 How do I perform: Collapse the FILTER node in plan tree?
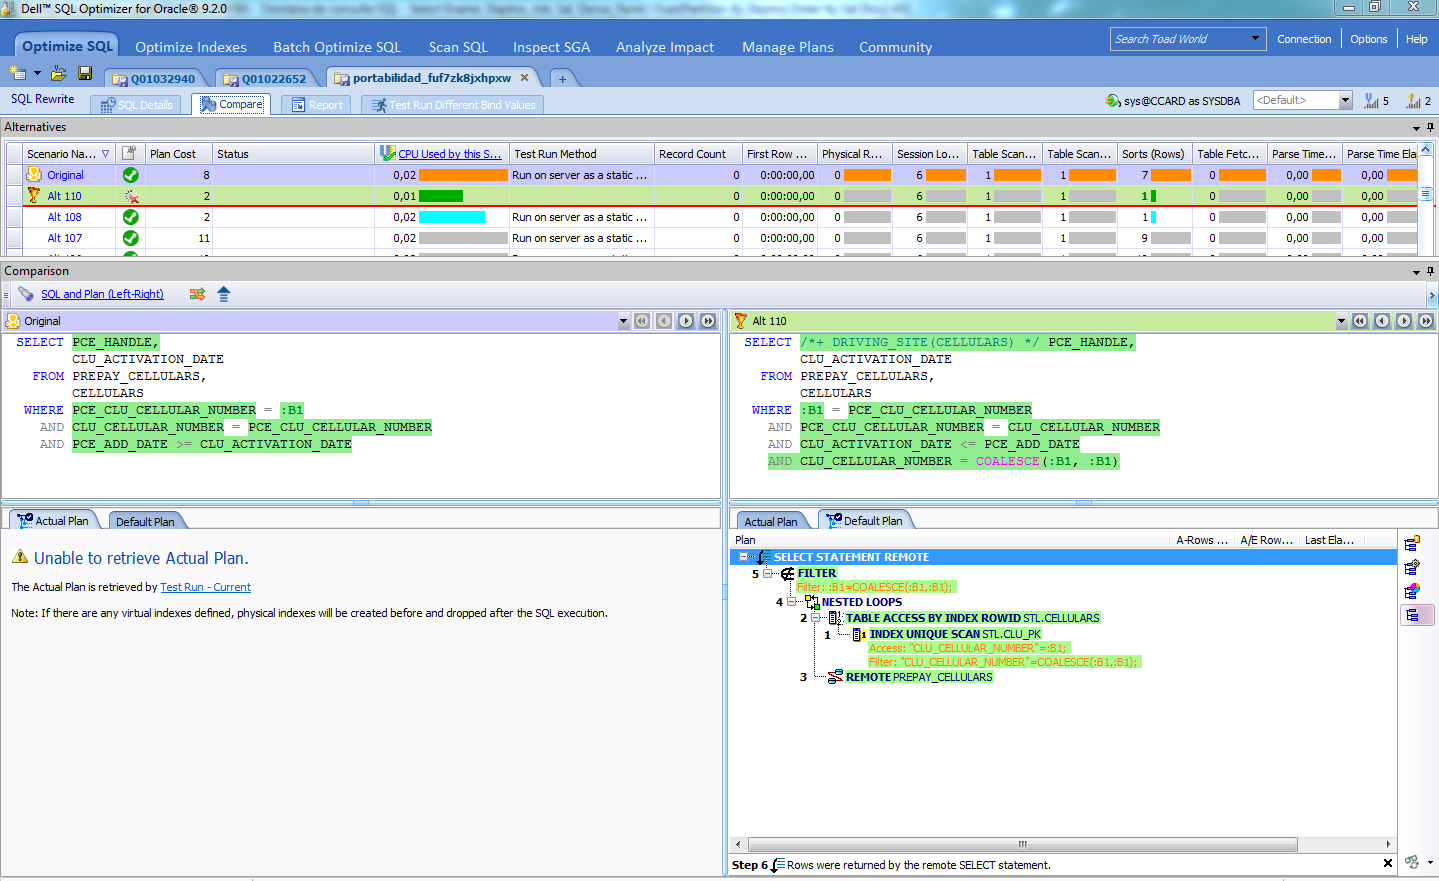(768, 574)
